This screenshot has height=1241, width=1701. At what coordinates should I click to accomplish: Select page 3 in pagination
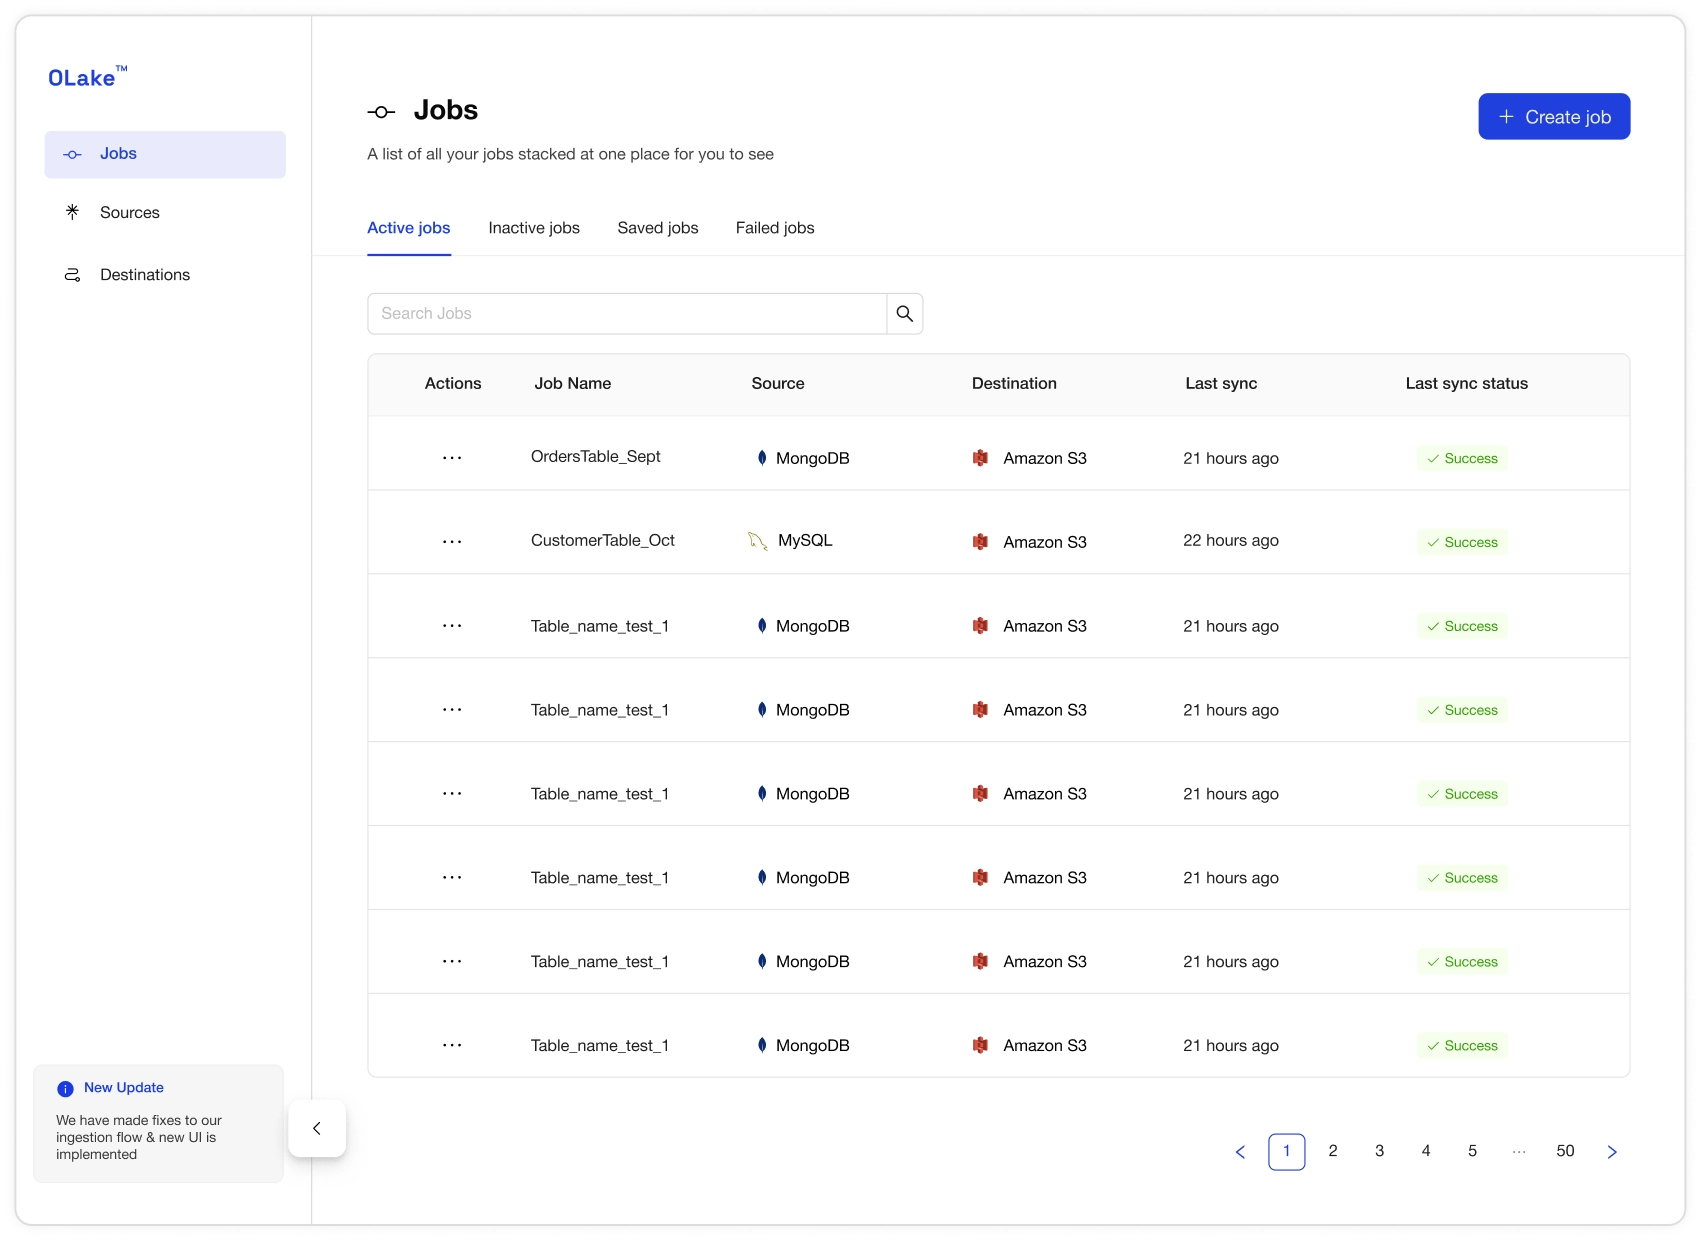pos(1379,1151)
